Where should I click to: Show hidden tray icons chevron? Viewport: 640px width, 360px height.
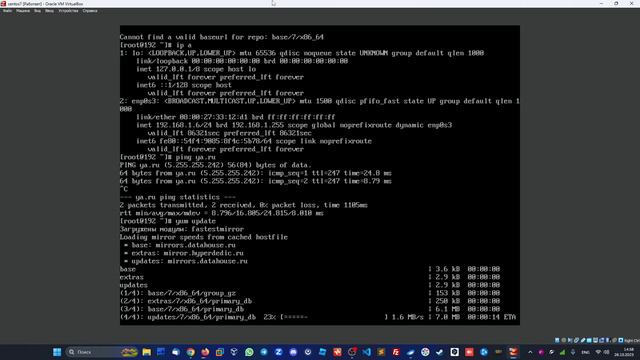coord(530,352)
